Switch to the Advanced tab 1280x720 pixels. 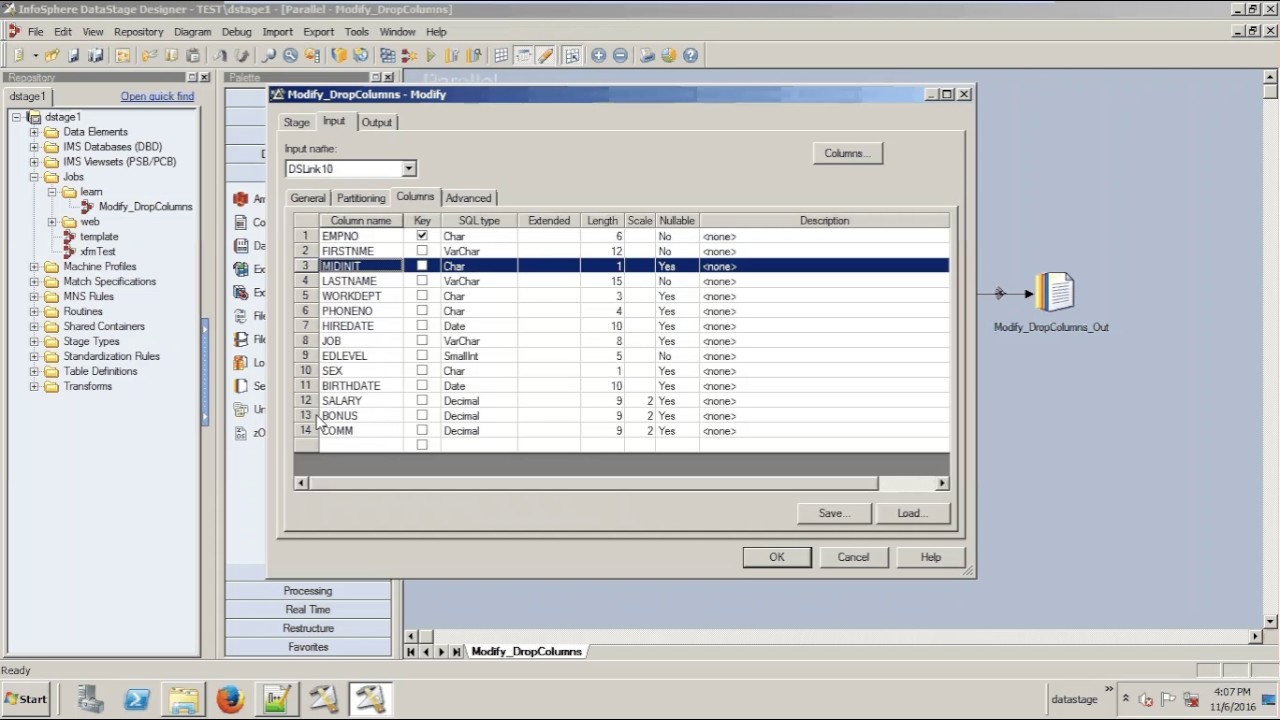(x=468, y=198)
